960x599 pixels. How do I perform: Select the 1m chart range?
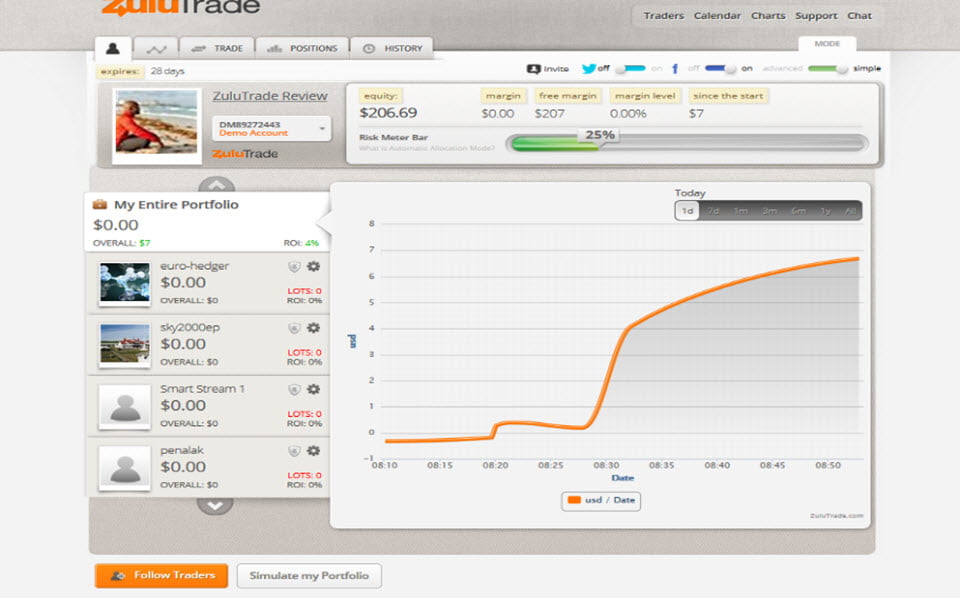click(x=741, y=211)
